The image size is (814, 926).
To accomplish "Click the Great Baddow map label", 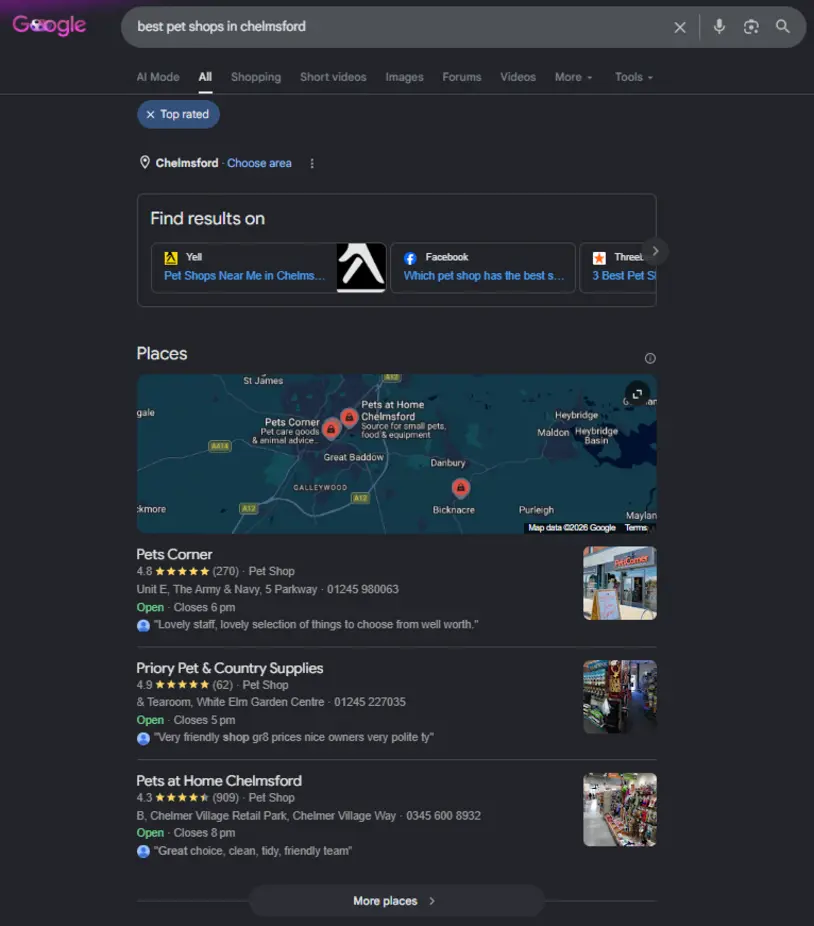I will [353, 457].
